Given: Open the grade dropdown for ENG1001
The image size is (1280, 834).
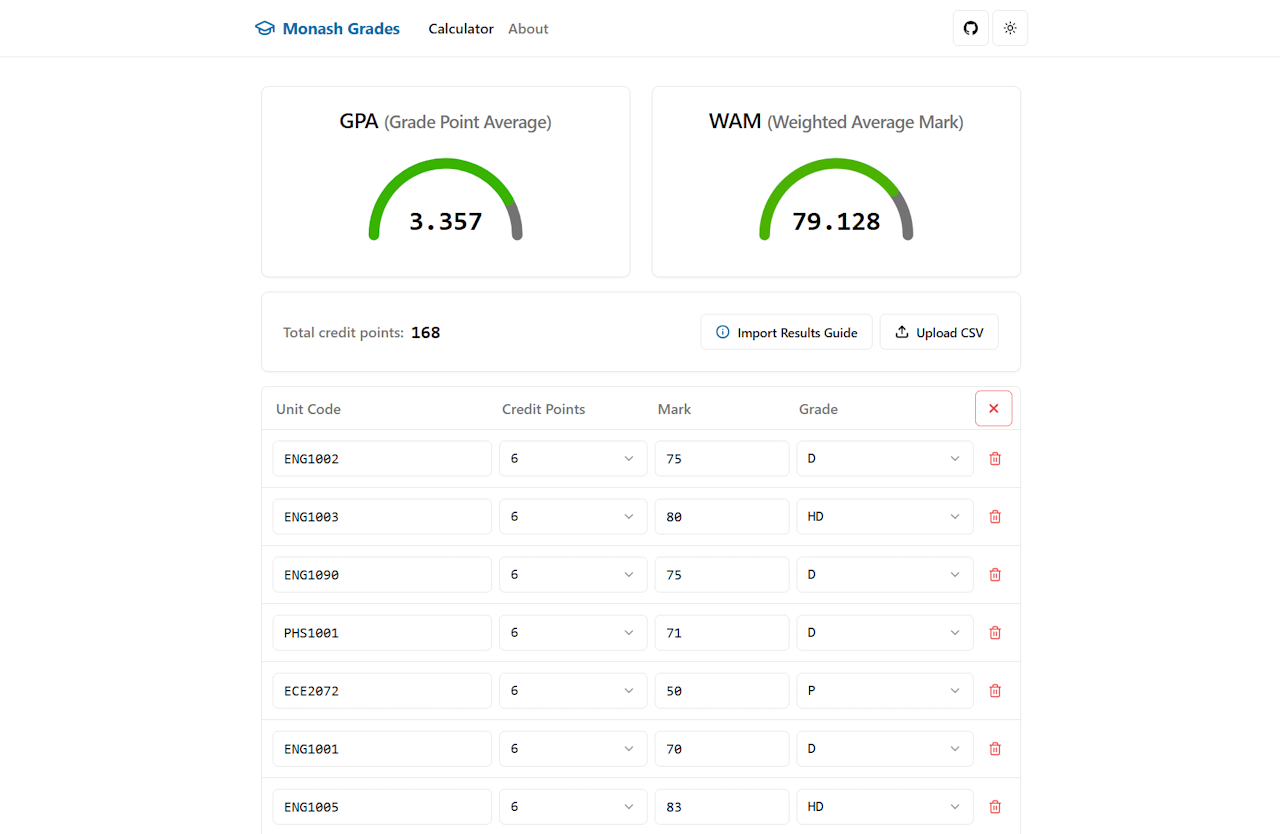Looking at the screenshot, I should coord(885,749).
